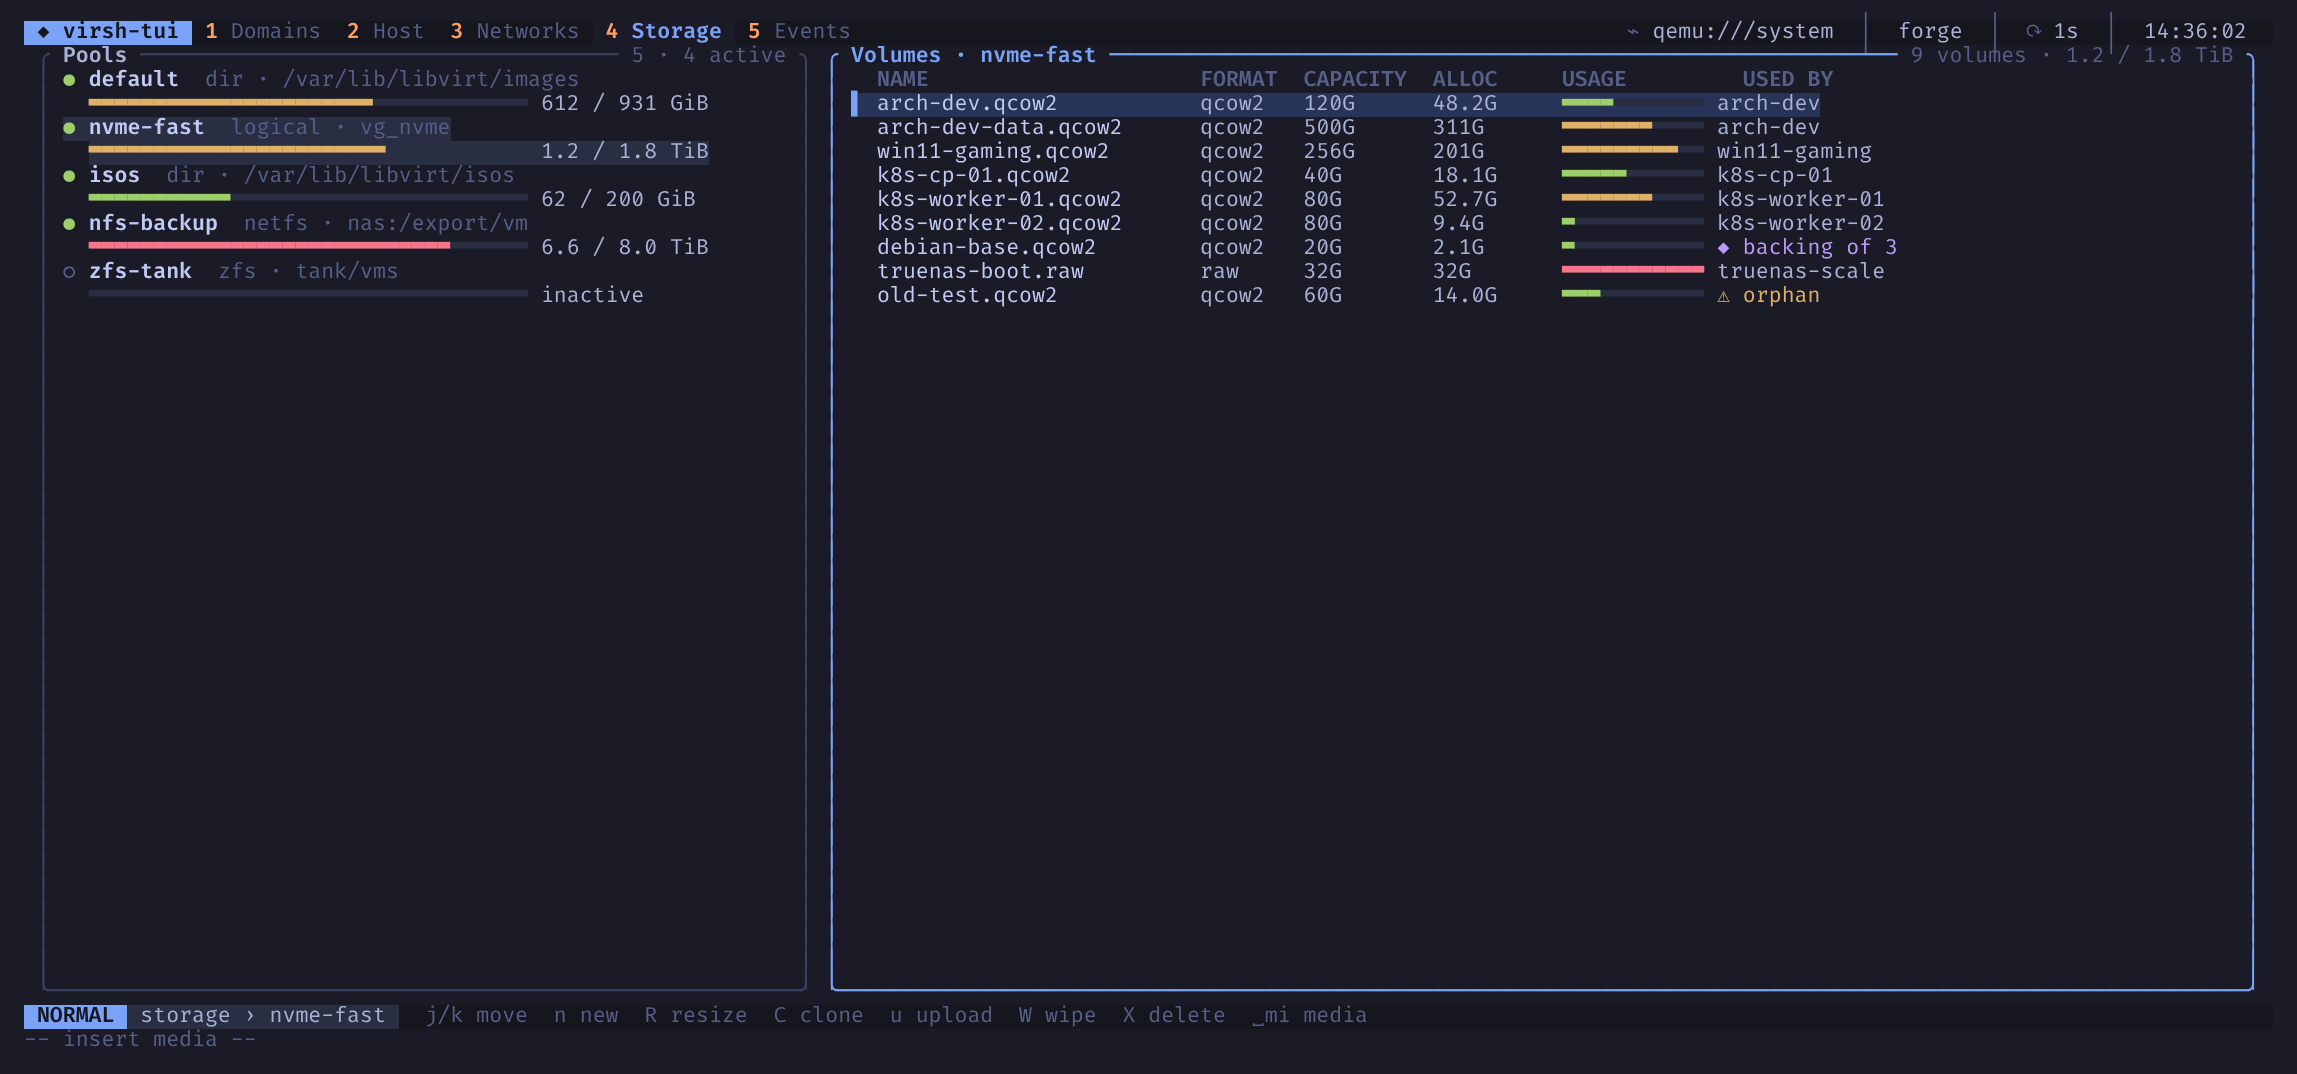Click the virsh-tui diamond logo icon
The image size is (2297, 1074).
pyautogui.click(x=43, y=32)
